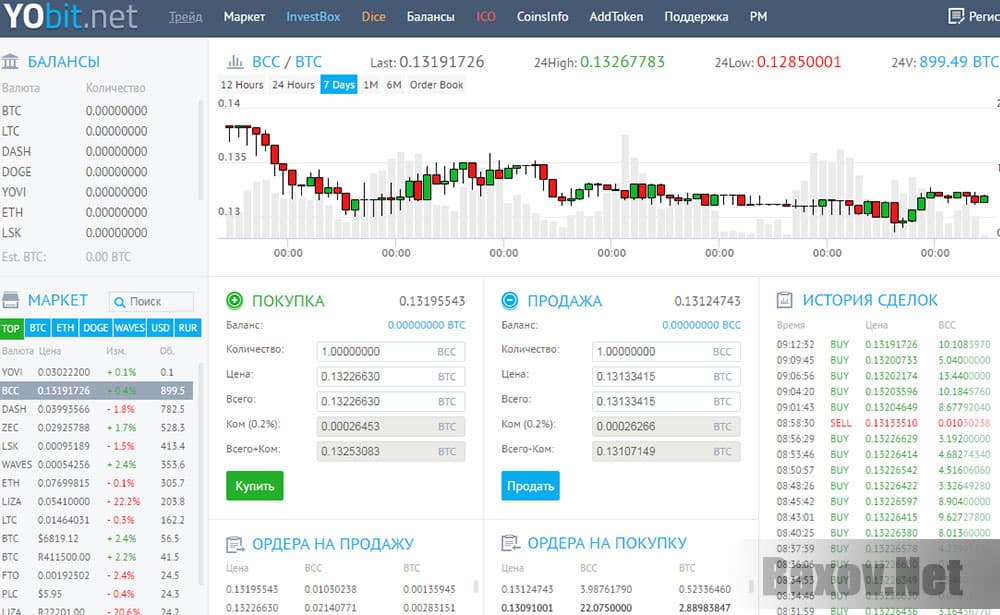The image size is (1000, 615).
Task: Click the magnifier icon in market search
Action: (x=119, y=301)
